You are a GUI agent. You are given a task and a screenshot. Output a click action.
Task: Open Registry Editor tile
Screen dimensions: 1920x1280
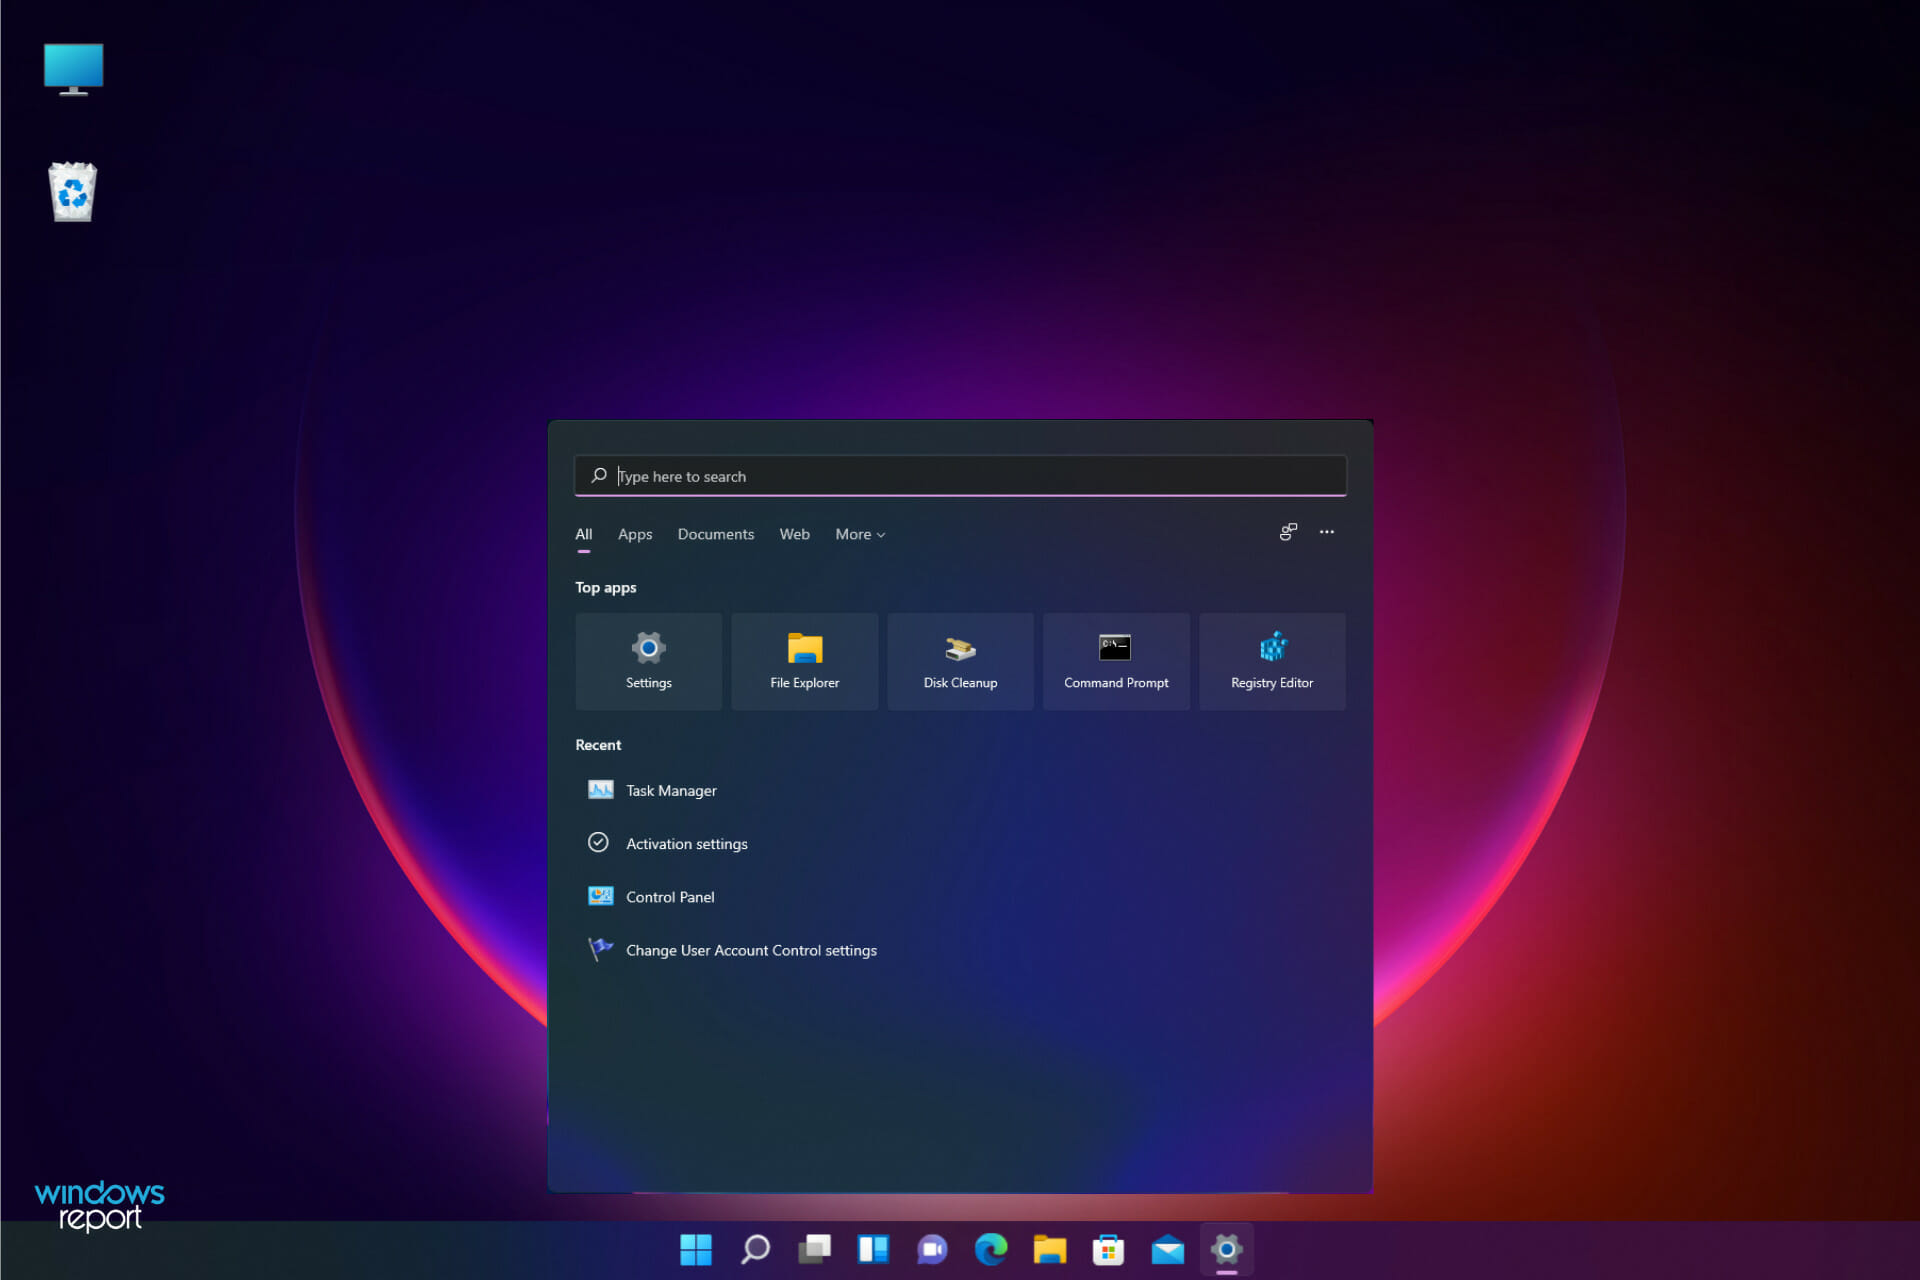click(1272, 661)
